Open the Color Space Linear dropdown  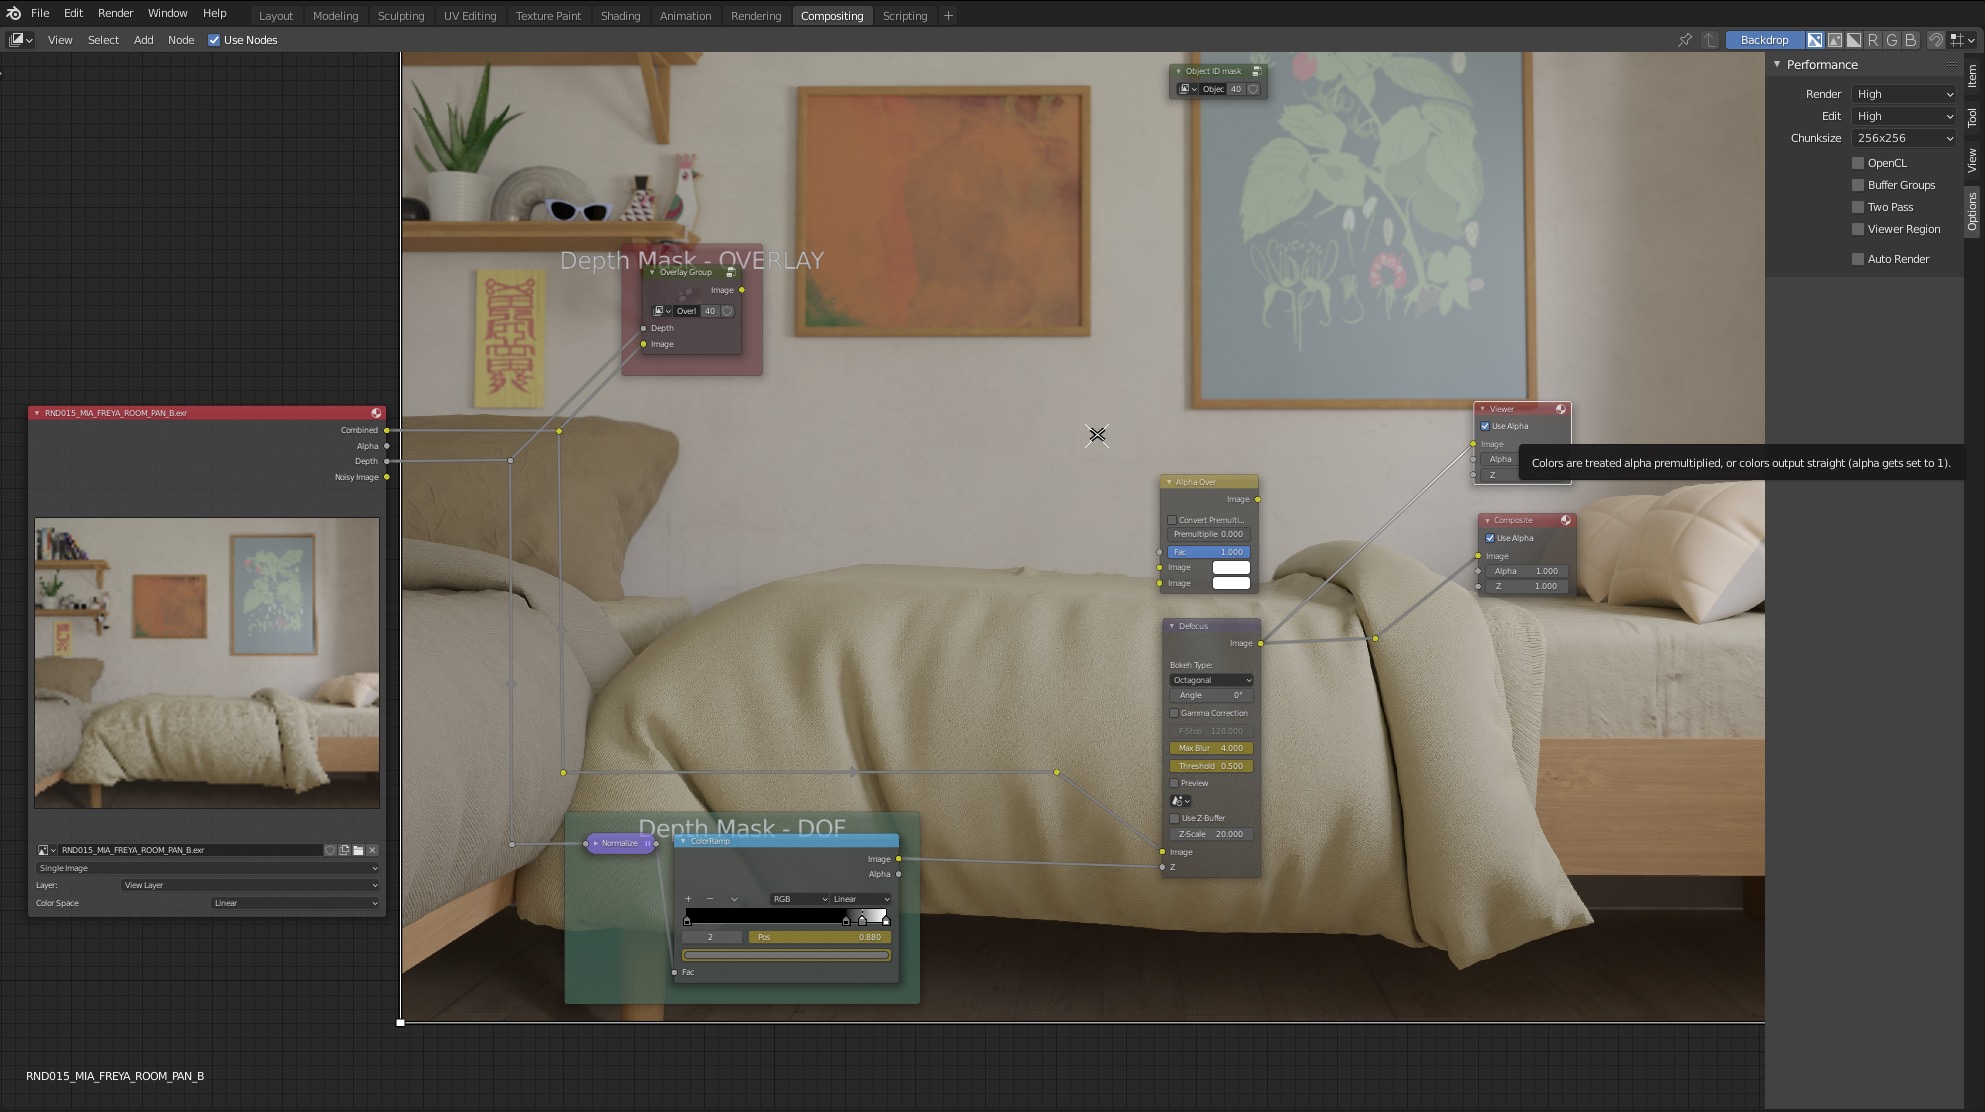(295, 903)
